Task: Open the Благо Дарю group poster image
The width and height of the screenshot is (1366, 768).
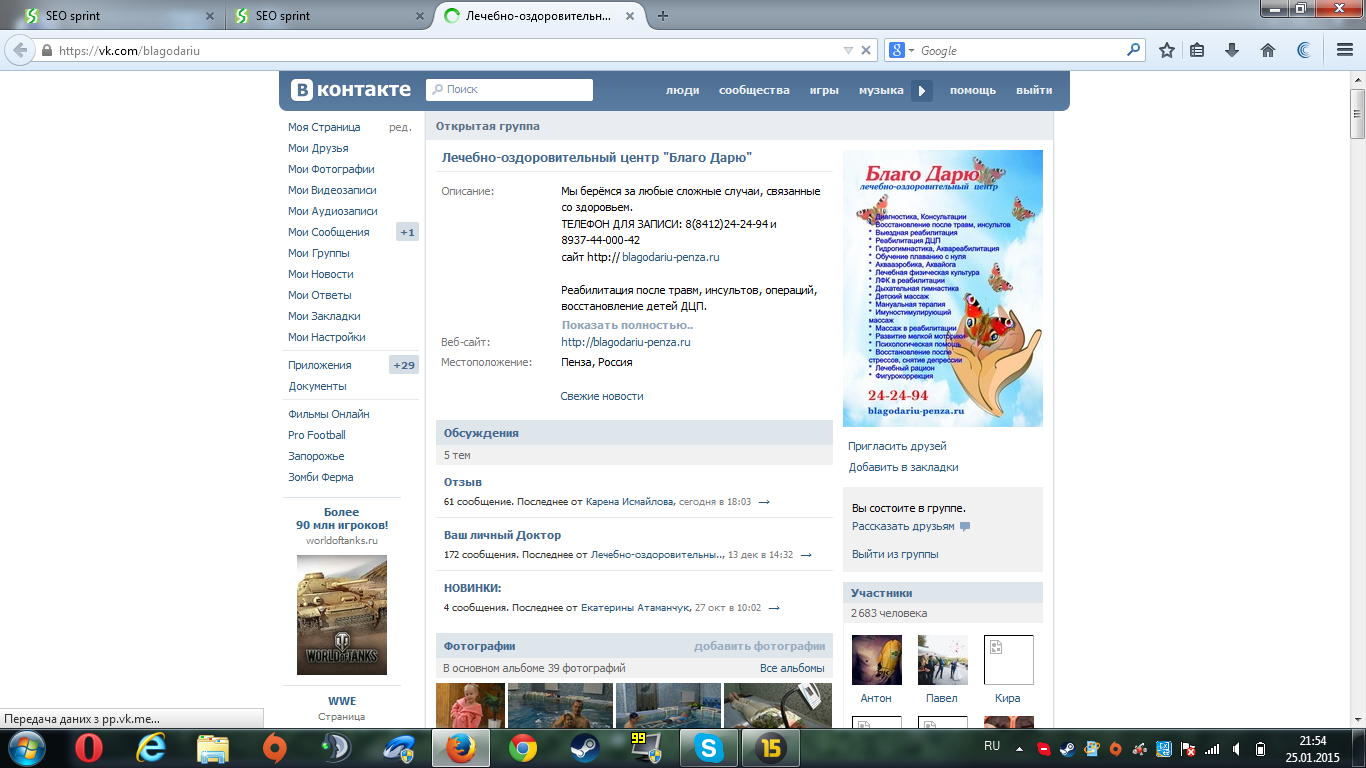Action: (943, 288)
